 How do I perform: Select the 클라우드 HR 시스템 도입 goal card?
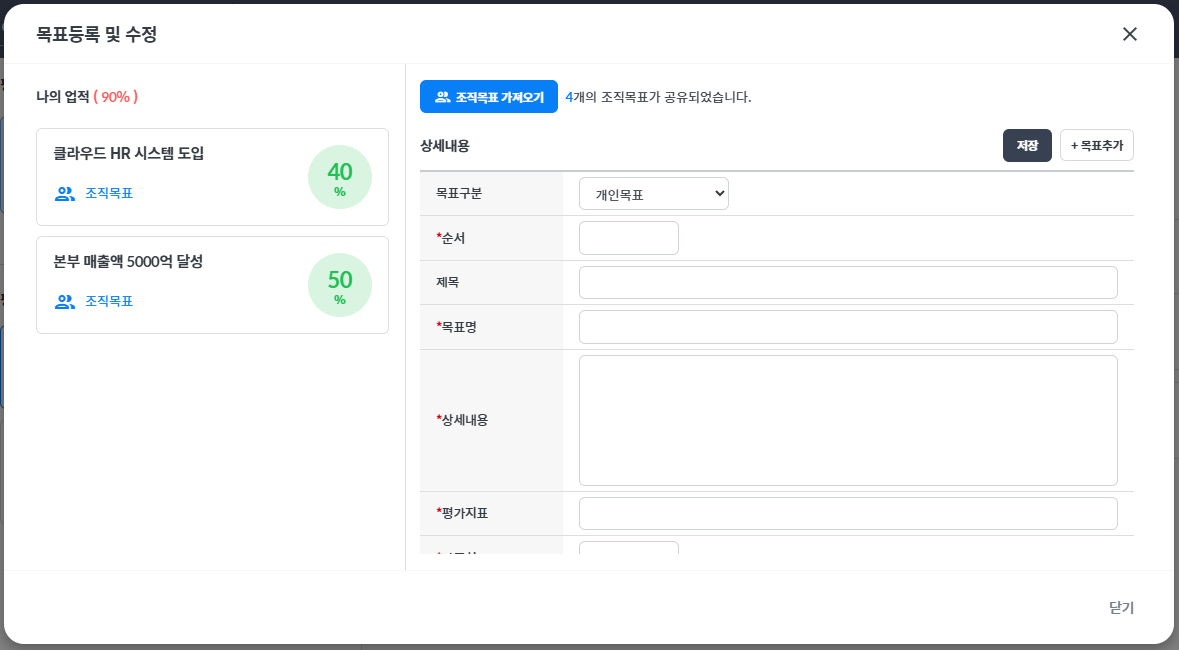coord(212,177)
